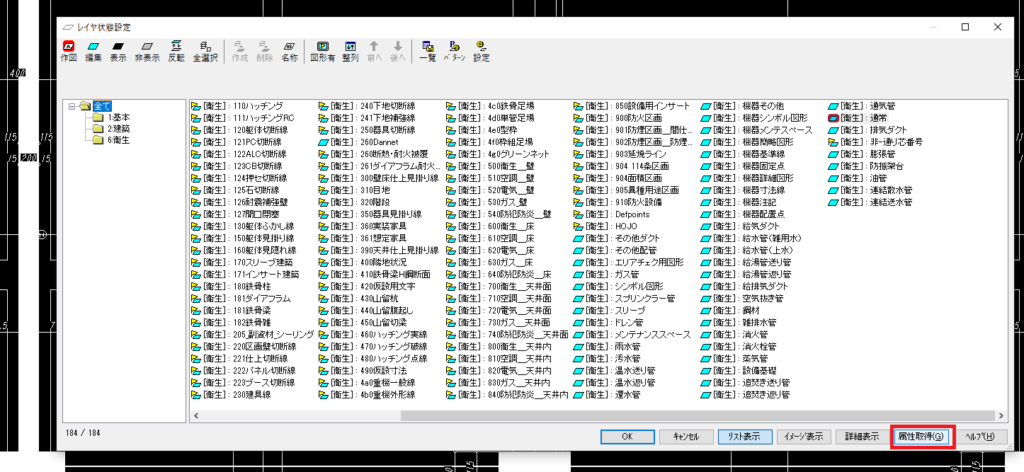The height and width of the screenshot is (472, 1024).
Task: Open the 一覧 (list) toolbar icon
Action: [x=428, y=50]
